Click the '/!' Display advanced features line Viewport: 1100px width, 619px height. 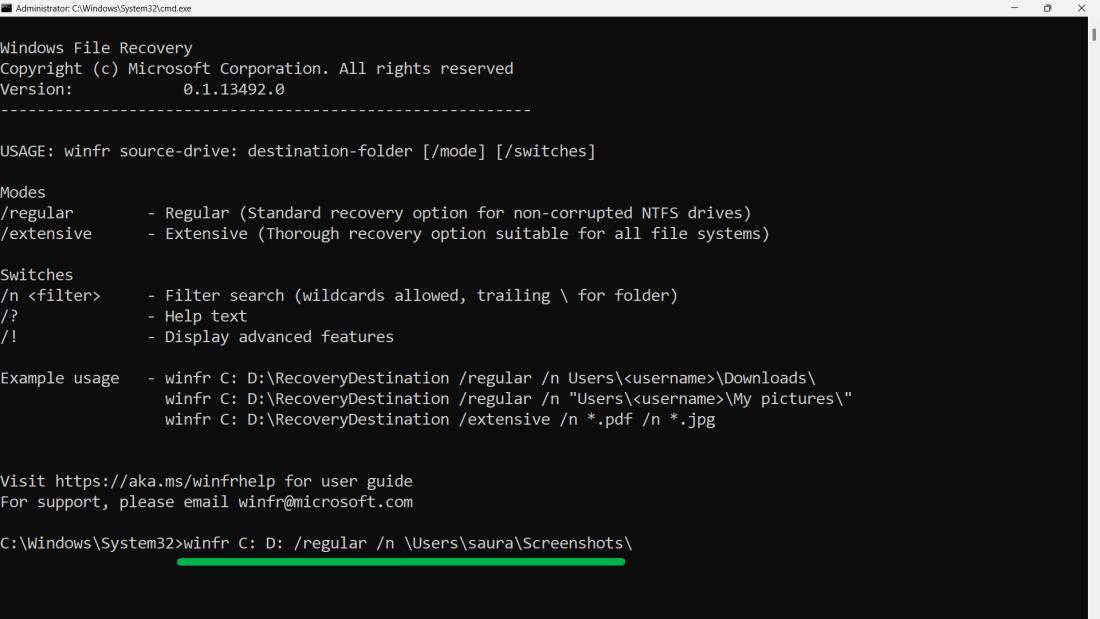(x=197, y=337)
